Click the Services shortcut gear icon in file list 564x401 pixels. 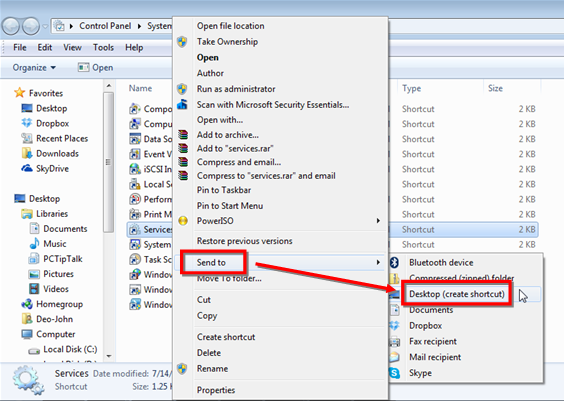(135, 229)
